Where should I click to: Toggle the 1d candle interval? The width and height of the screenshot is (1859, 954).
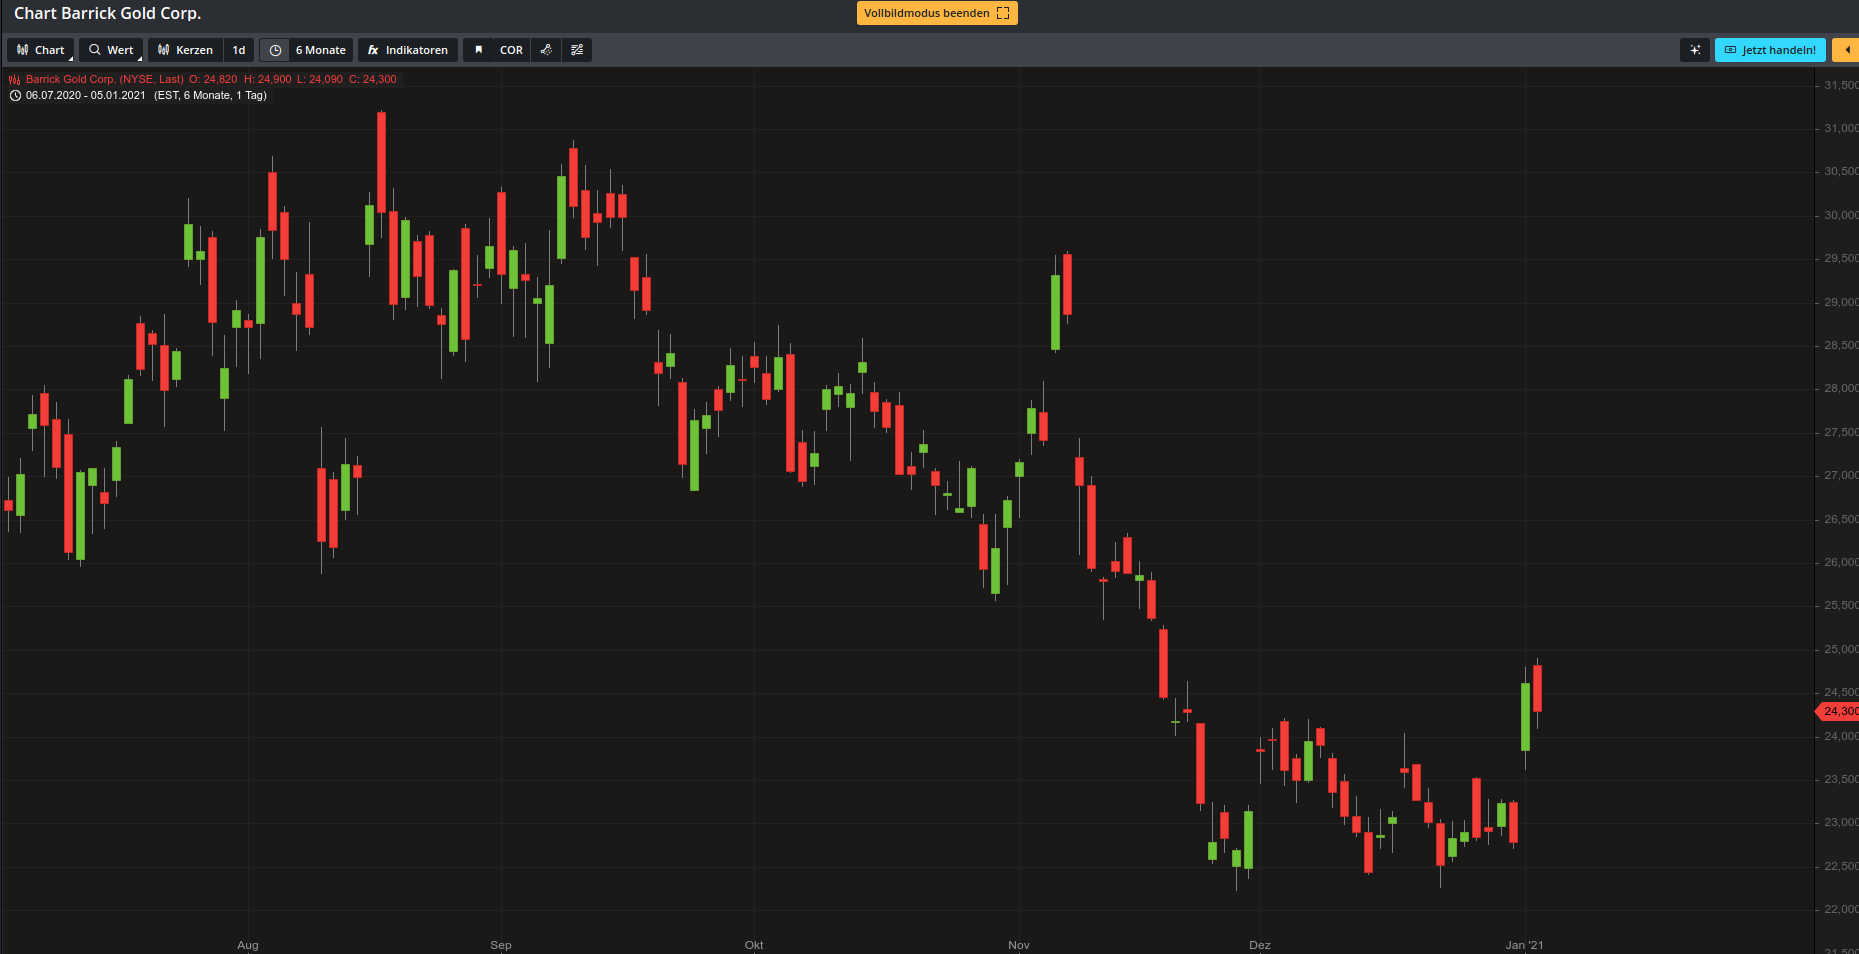click(x=238, y=49)
